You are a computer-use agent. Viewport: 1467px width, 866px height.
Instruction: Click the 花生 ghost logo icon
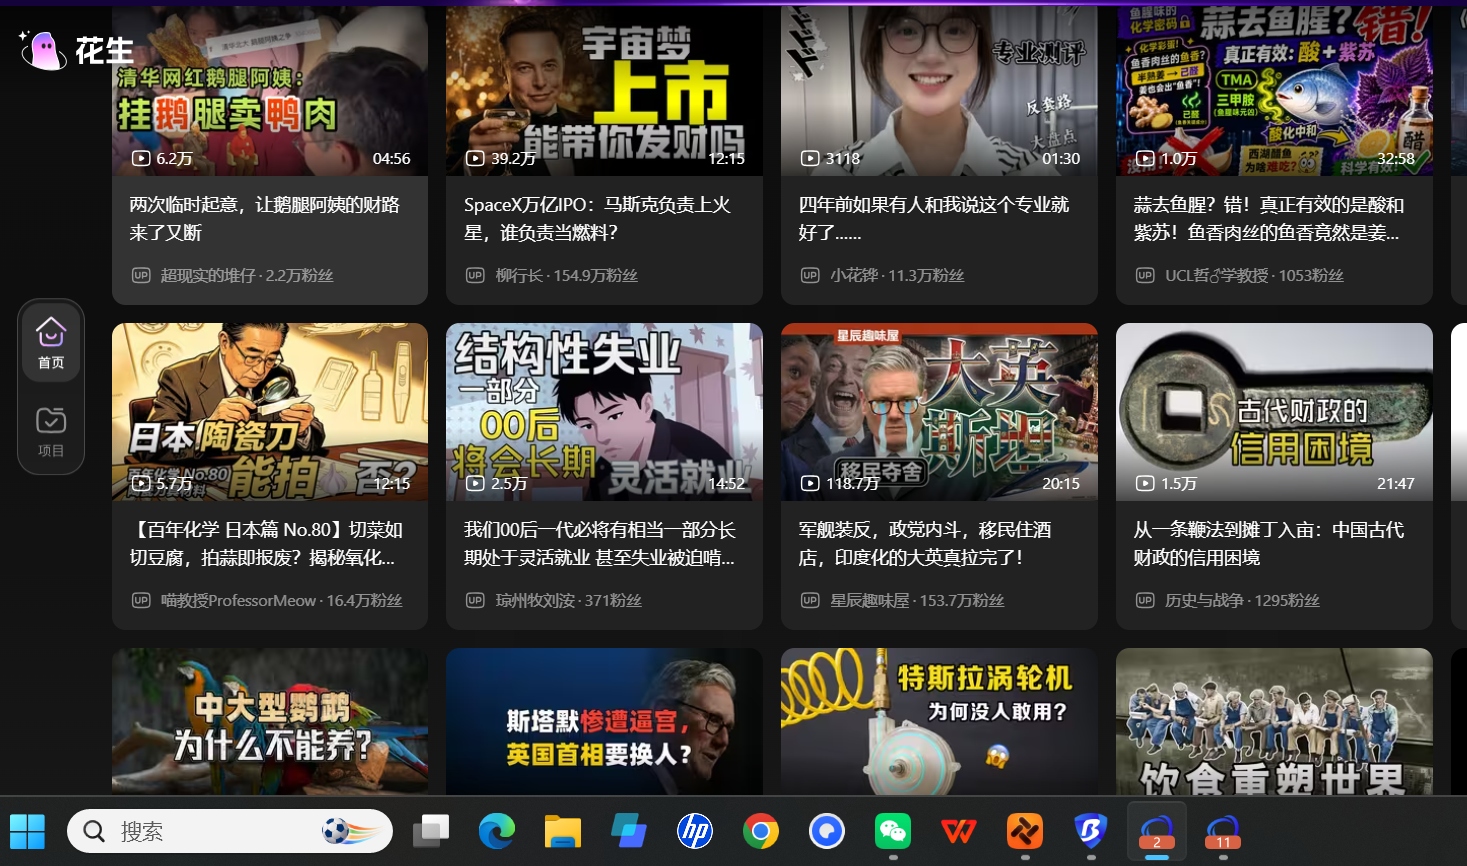44,50
